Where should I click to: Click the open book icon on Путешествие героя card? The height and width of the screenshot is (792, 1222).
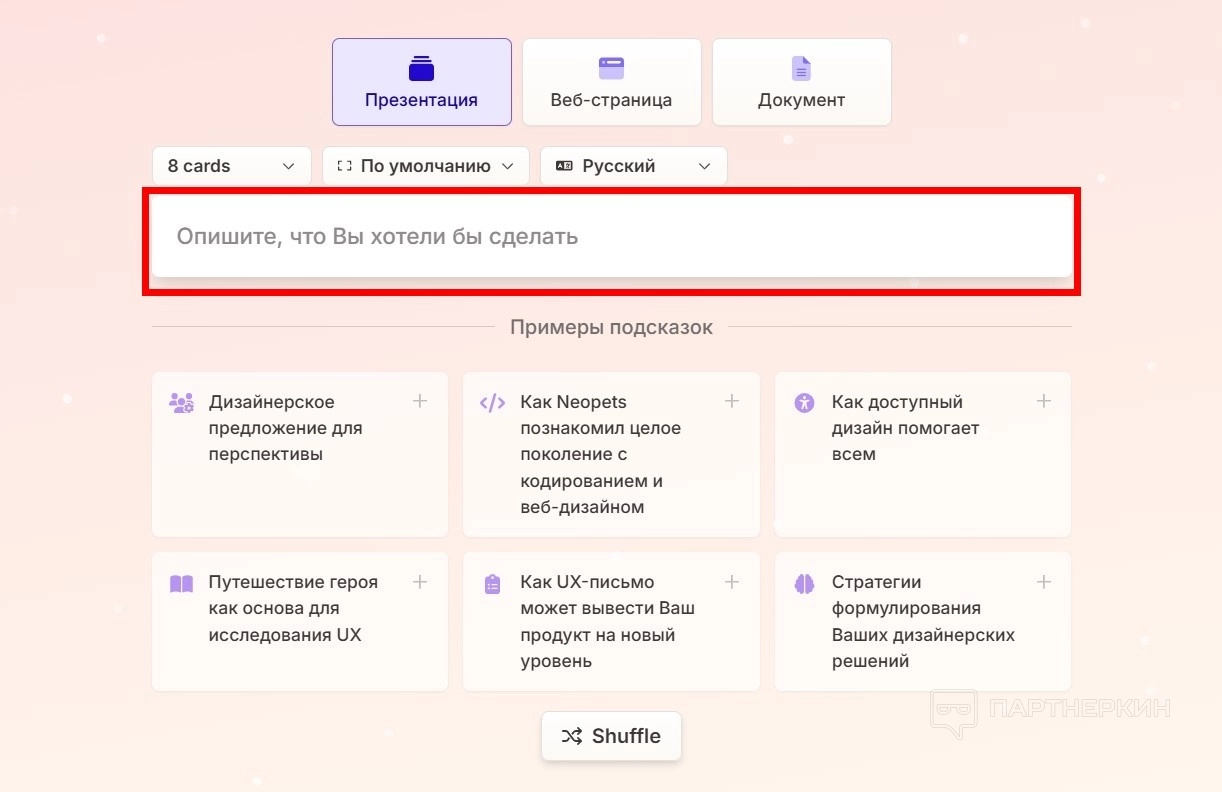(x=181, y=584)
